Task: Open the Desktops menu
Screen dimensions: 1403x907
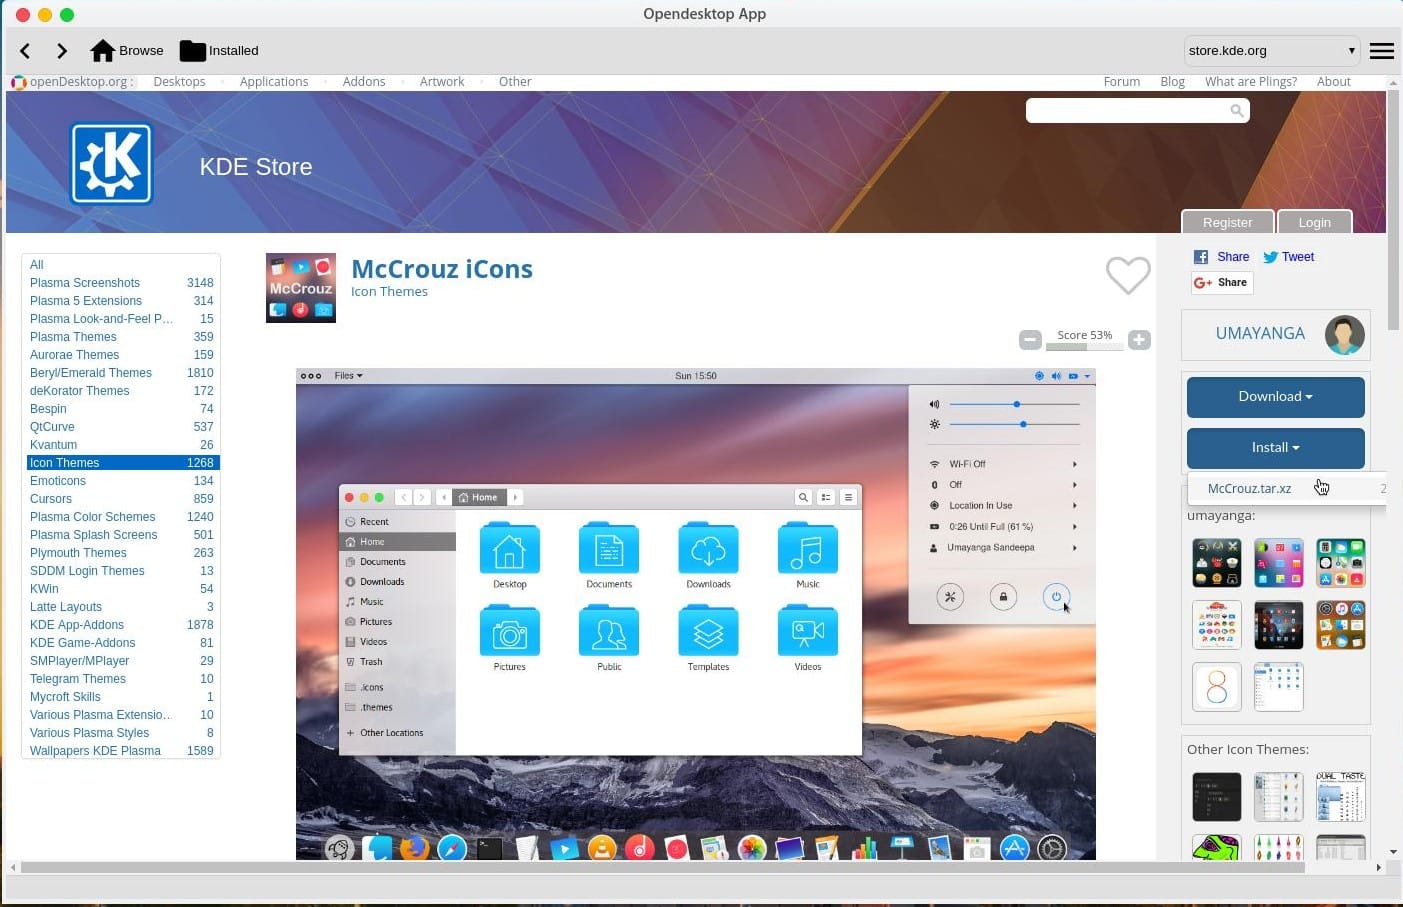Action: pos(179,82)
